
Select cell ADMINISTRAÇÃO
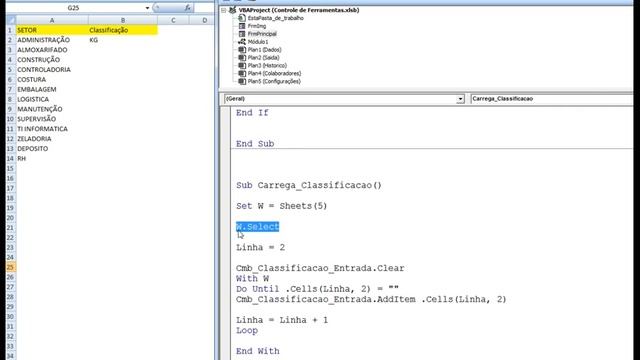(52, 40)
